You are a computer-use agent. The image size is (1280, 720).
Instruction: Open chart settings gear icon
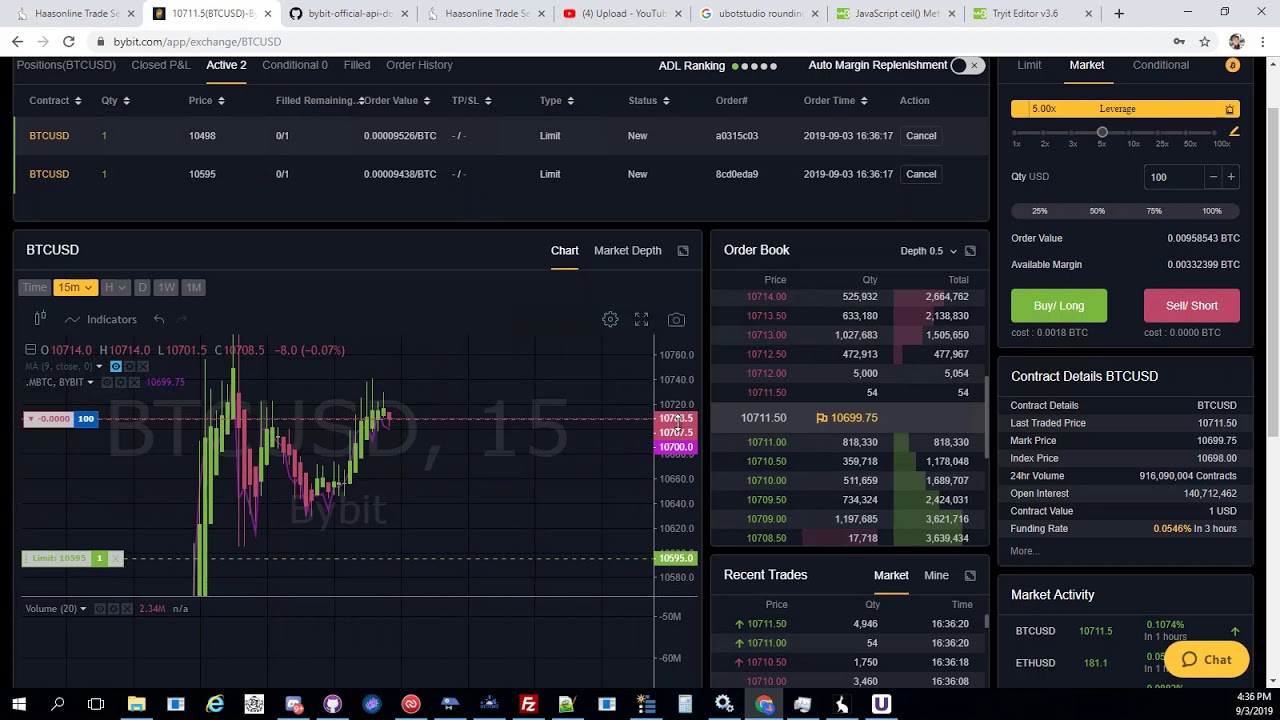(x=610, y=319)
